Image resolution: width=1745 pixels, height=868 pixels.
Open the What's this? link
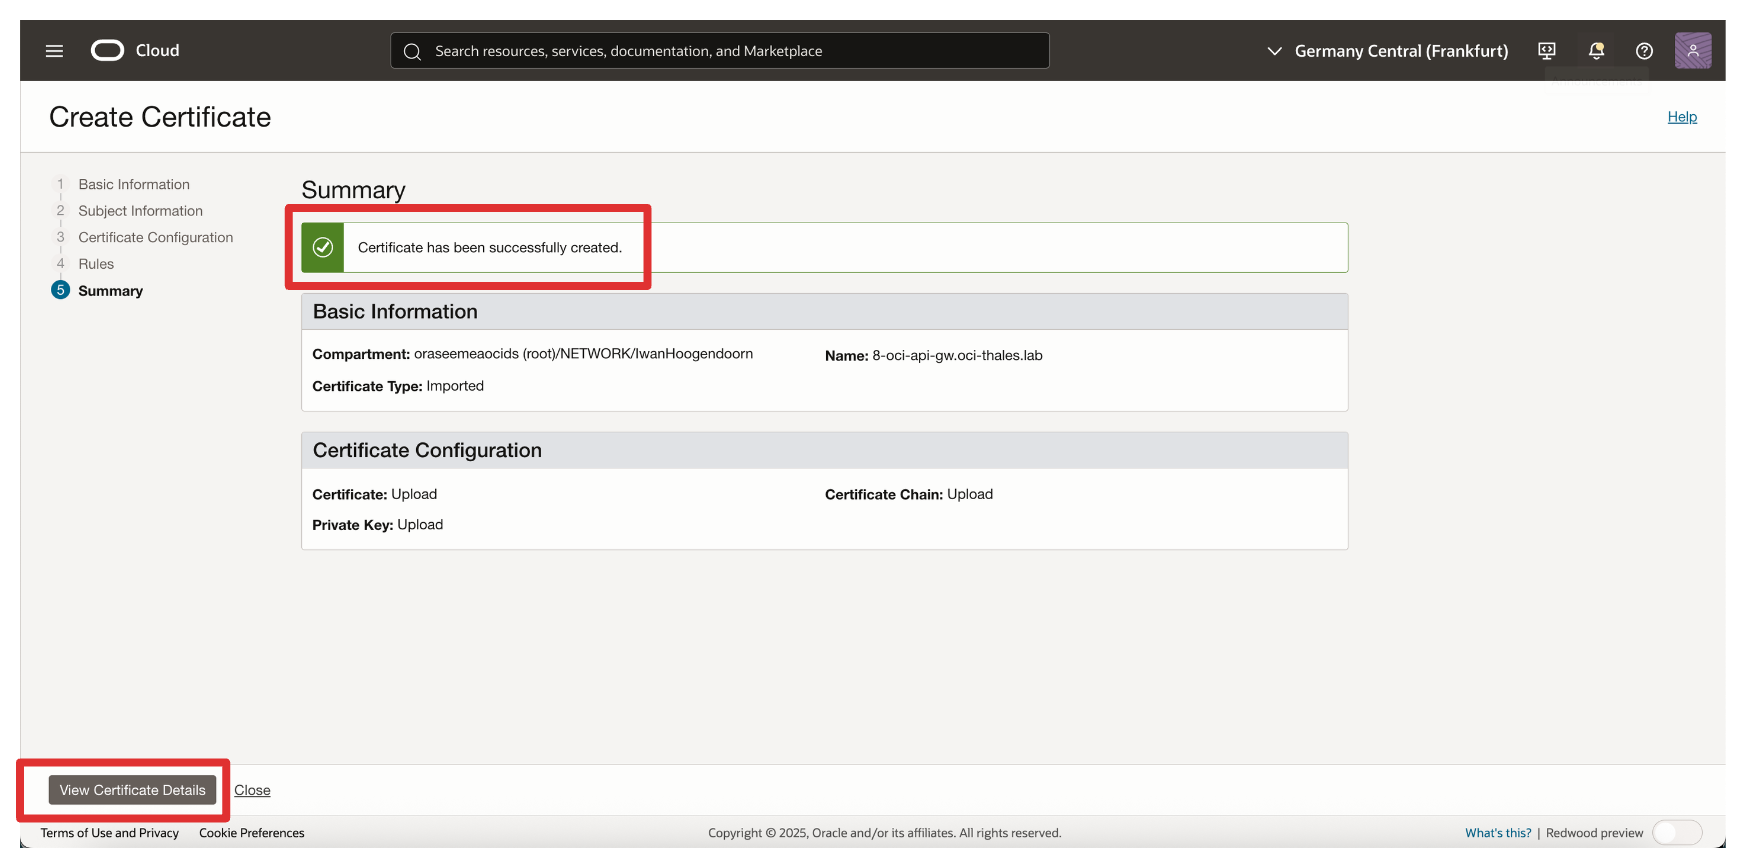[1497, 833]
